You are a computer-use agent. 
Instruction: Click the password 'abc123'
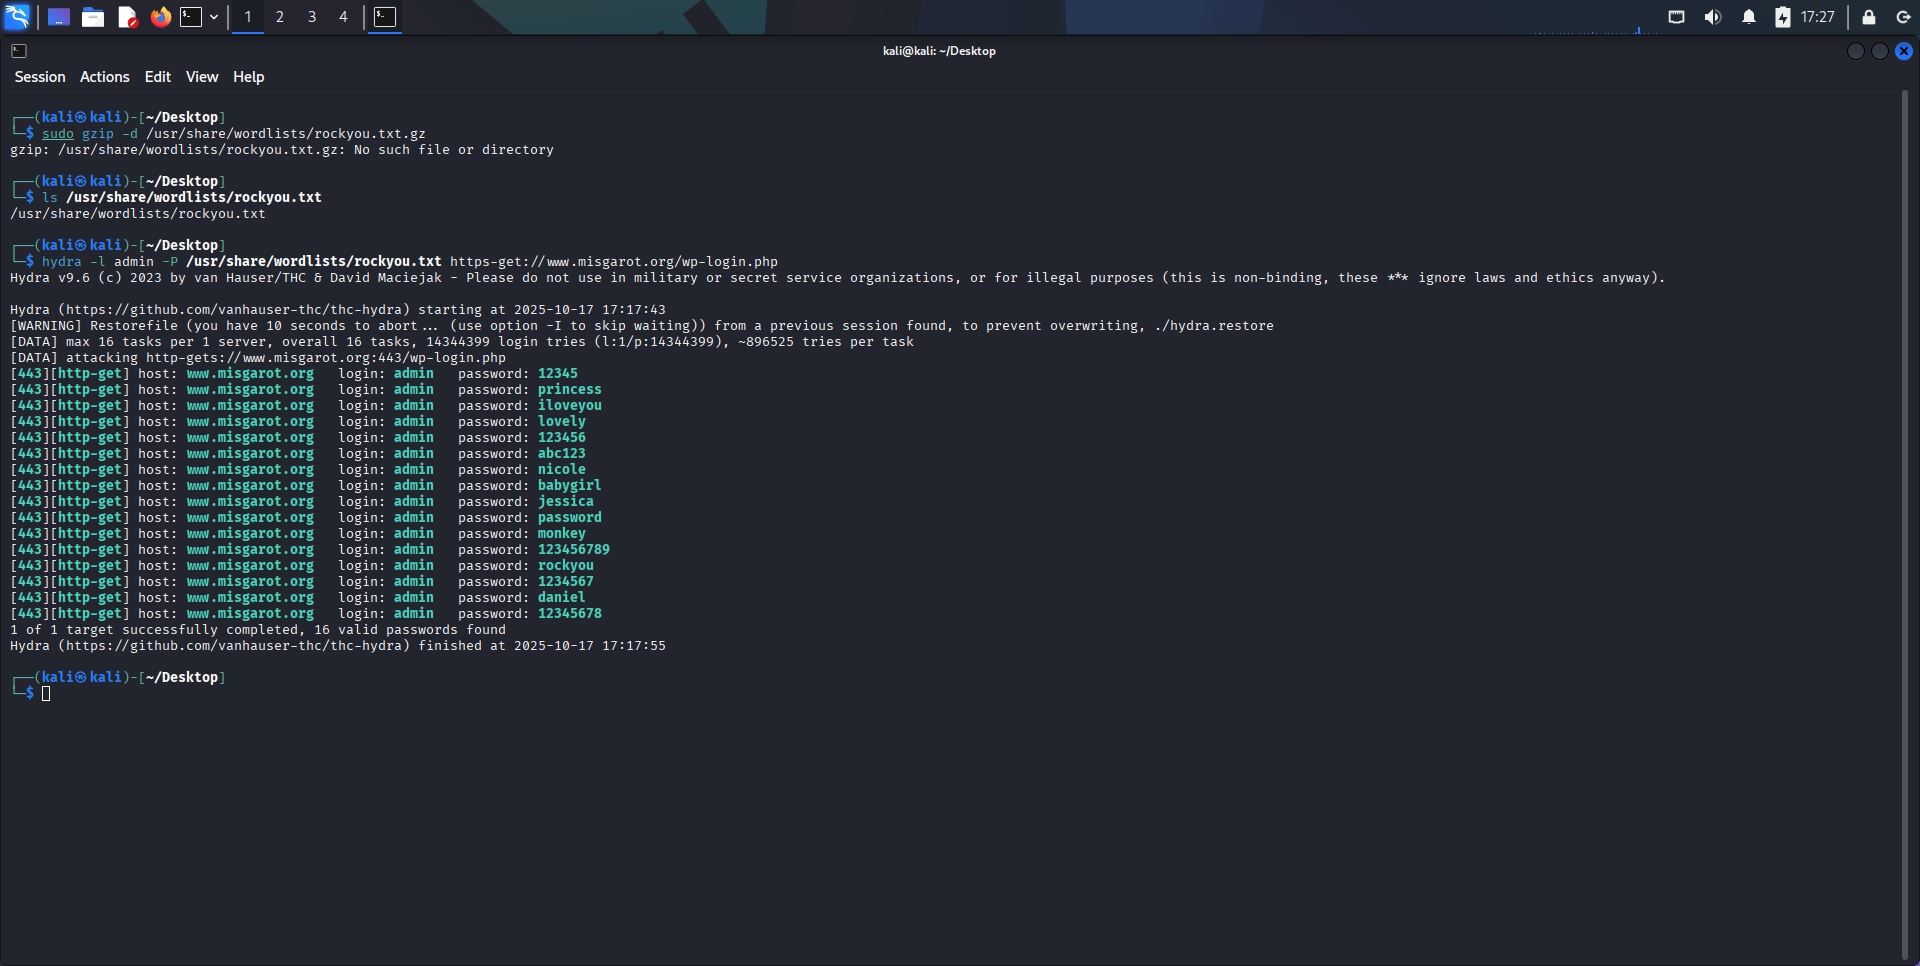(x=562, y=454)
